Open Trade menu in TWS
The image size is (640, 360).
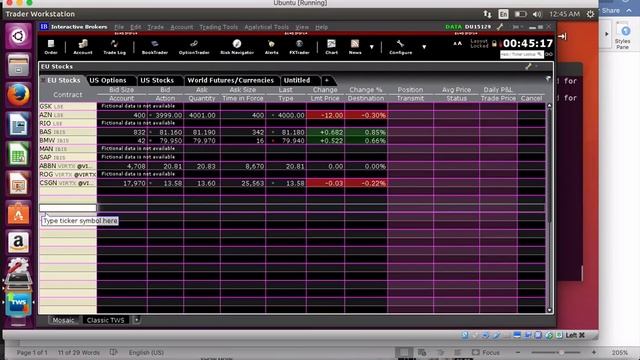(x=155, y=27)
